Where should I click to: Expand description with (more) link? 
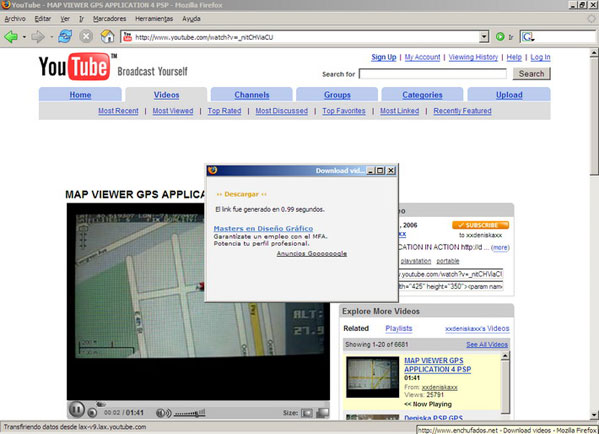click(500, 248)
